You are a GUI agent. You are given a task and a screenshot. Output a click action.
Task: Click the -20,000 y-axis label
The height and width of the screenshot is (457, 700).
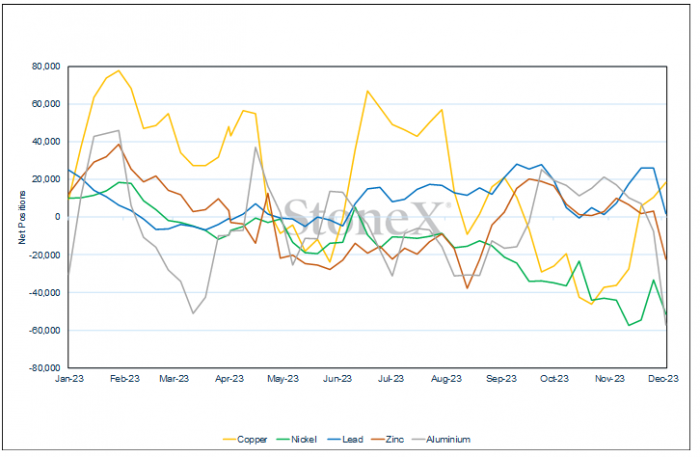(45, 255)
